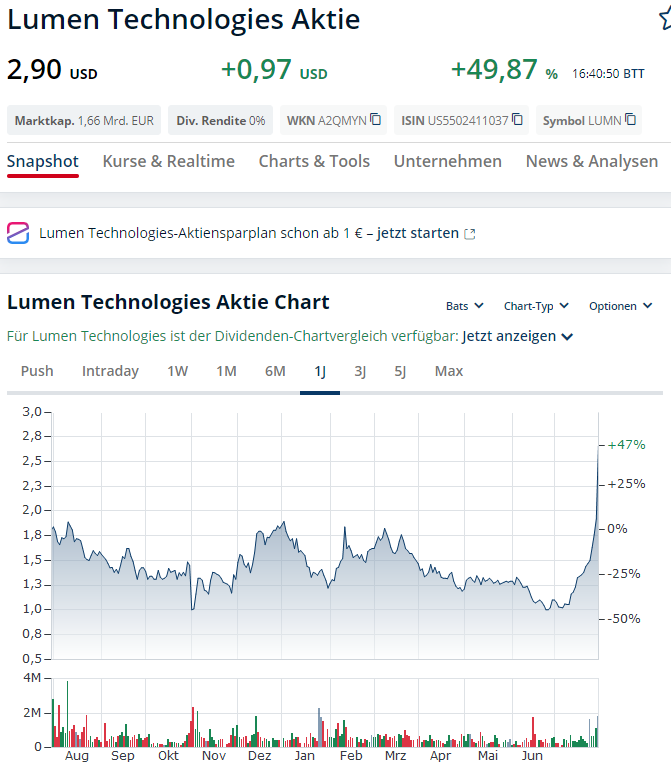Screen dimensions: 671x771
Task: Switch chart to 5J range
Action: 400,371
